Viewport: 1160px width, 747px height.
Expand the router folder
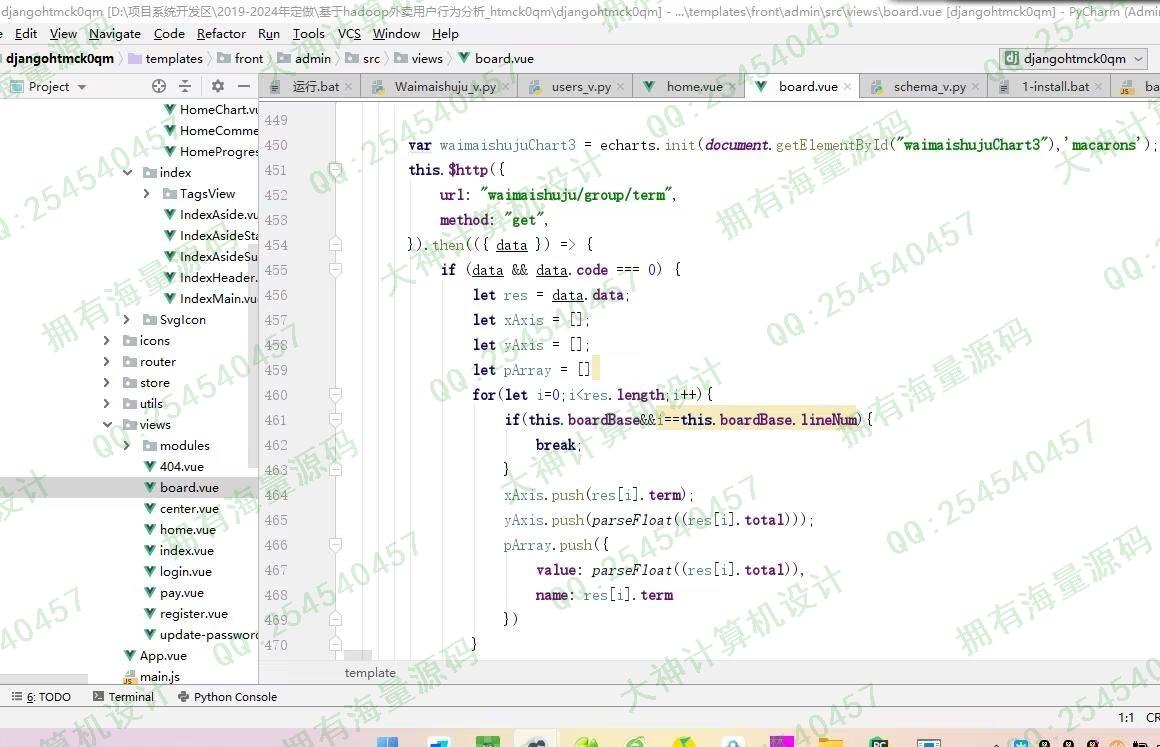pos(107,362)
